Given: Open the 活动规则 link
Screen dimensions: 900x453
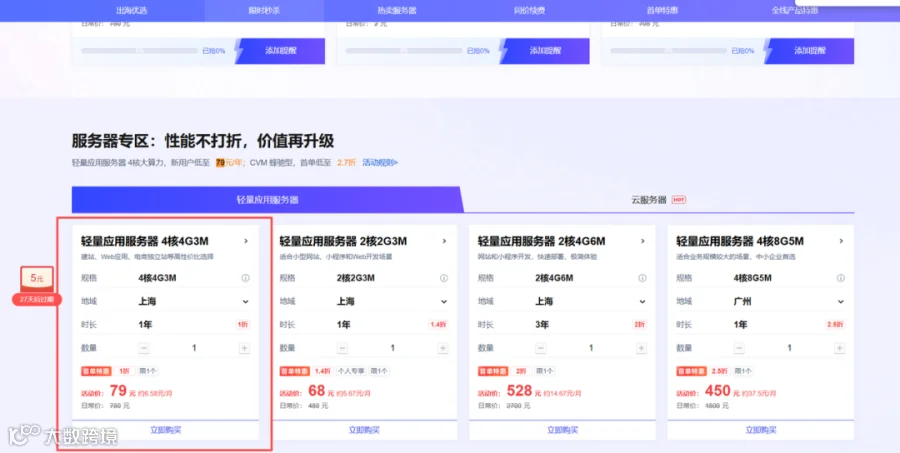Looking at the screenshot, I should point(380,162).
